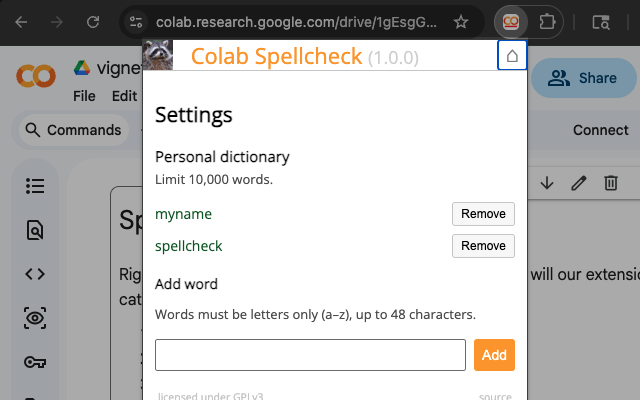Image resolution: width=640 pixels, height=400 pixels.
Task: Remove the word spellcheck
Action: click(483, 246)
